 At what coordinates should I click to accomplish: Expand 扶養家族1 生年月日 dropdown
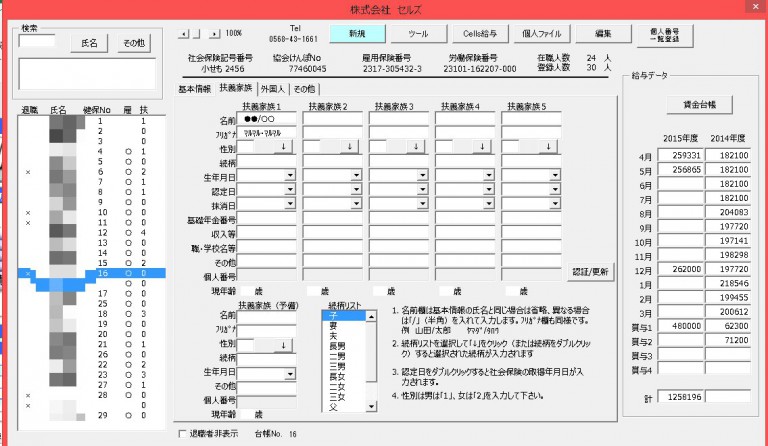coord(290,175)
